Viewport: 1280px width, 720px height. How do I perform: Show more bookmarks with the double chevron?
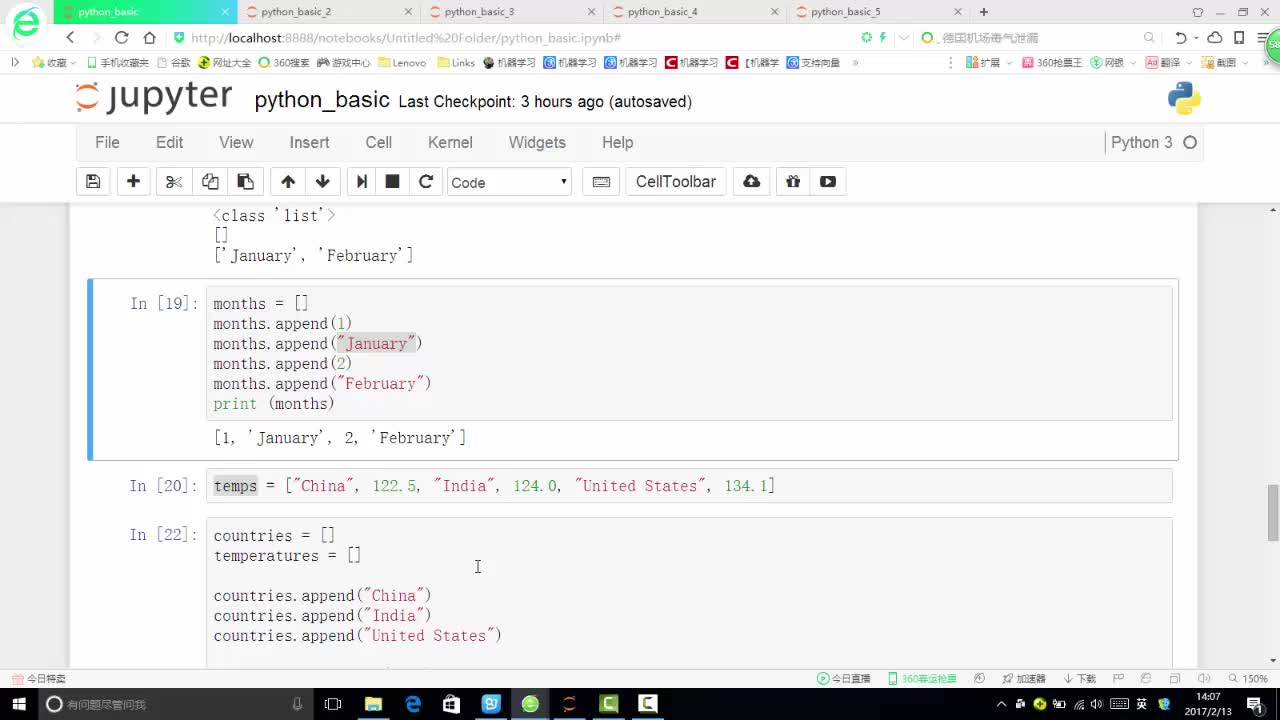(855, 62)
